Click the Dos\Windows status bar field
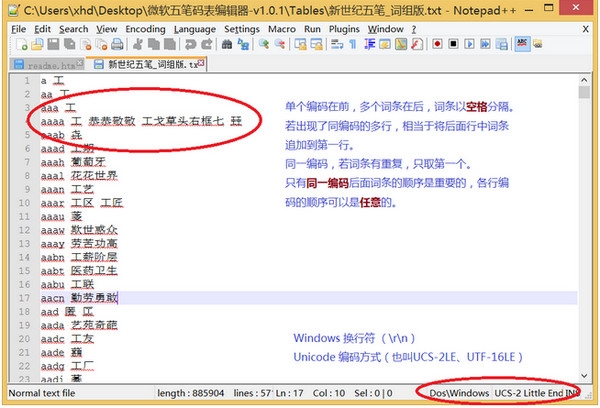Viewport: 600px width, 408px height. [x=459, y=393]
